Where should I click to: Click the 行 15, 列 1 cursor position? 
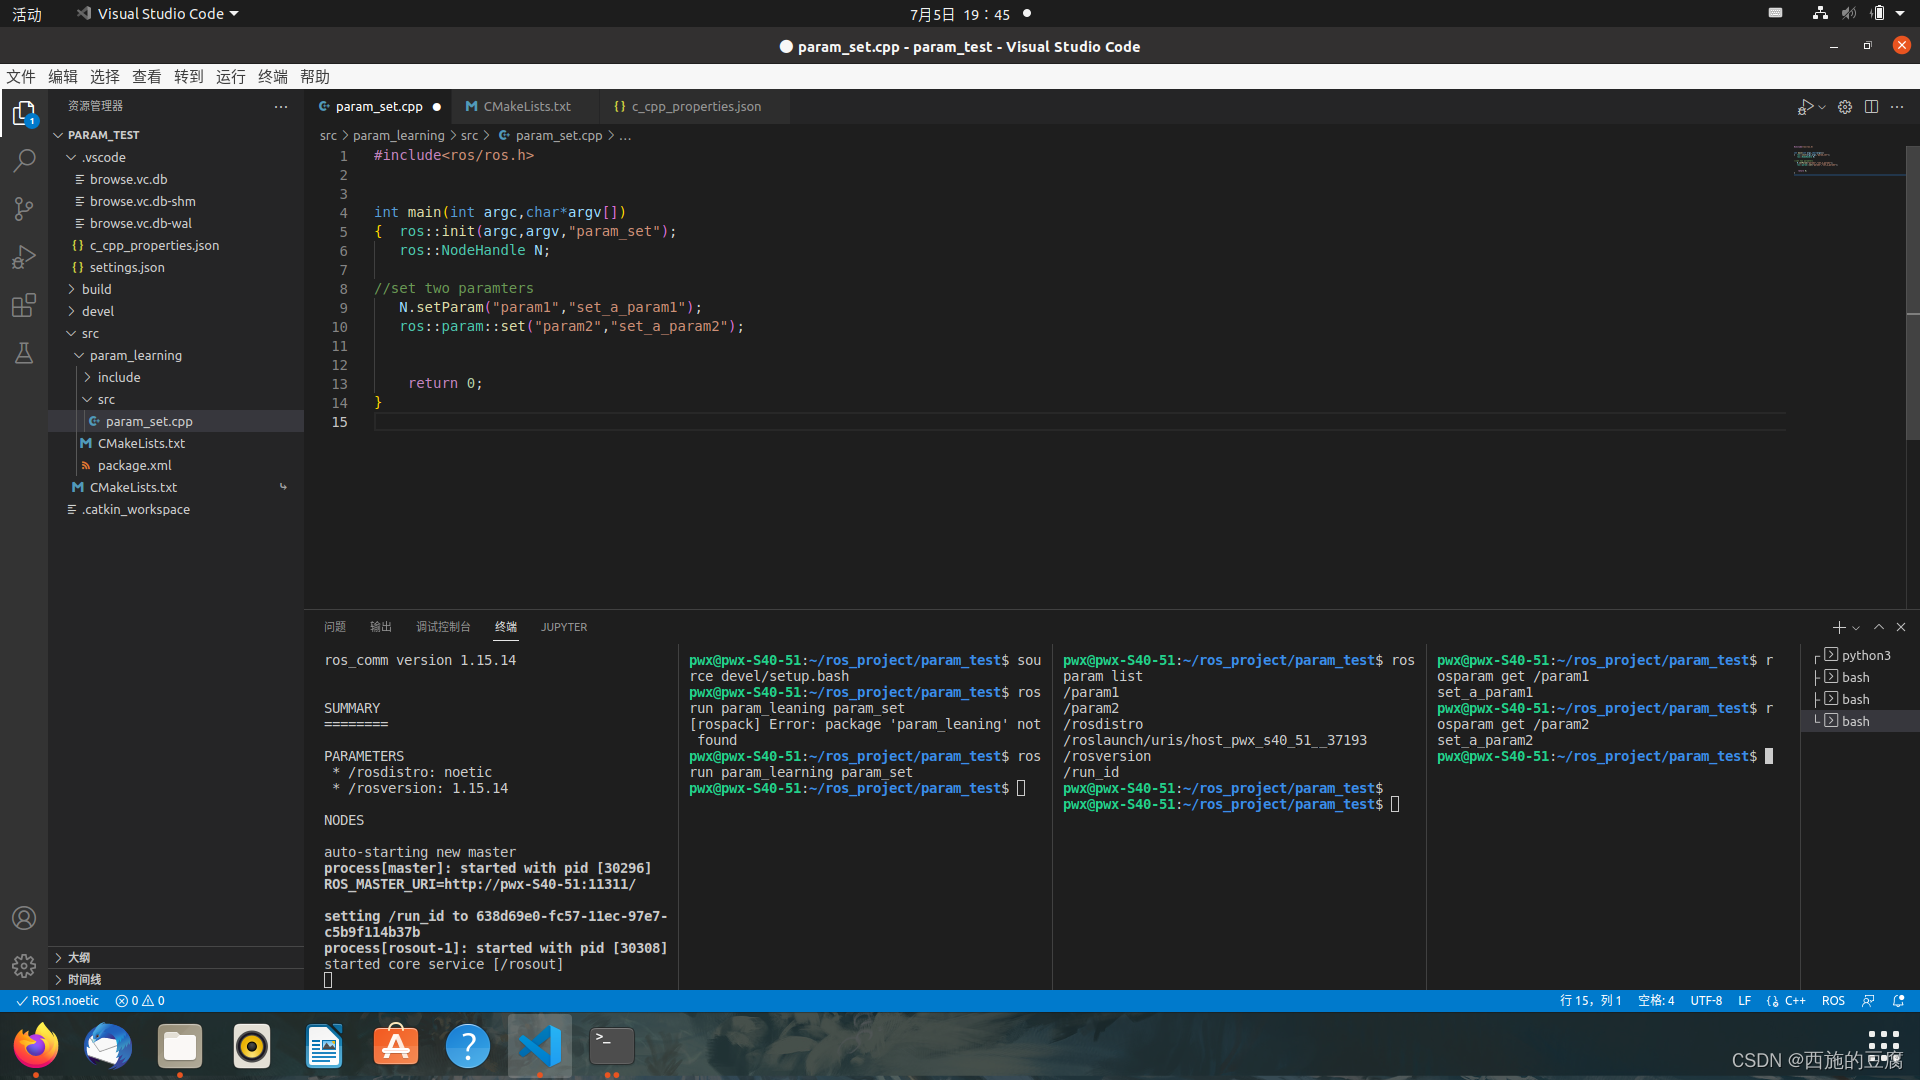1590,1000
